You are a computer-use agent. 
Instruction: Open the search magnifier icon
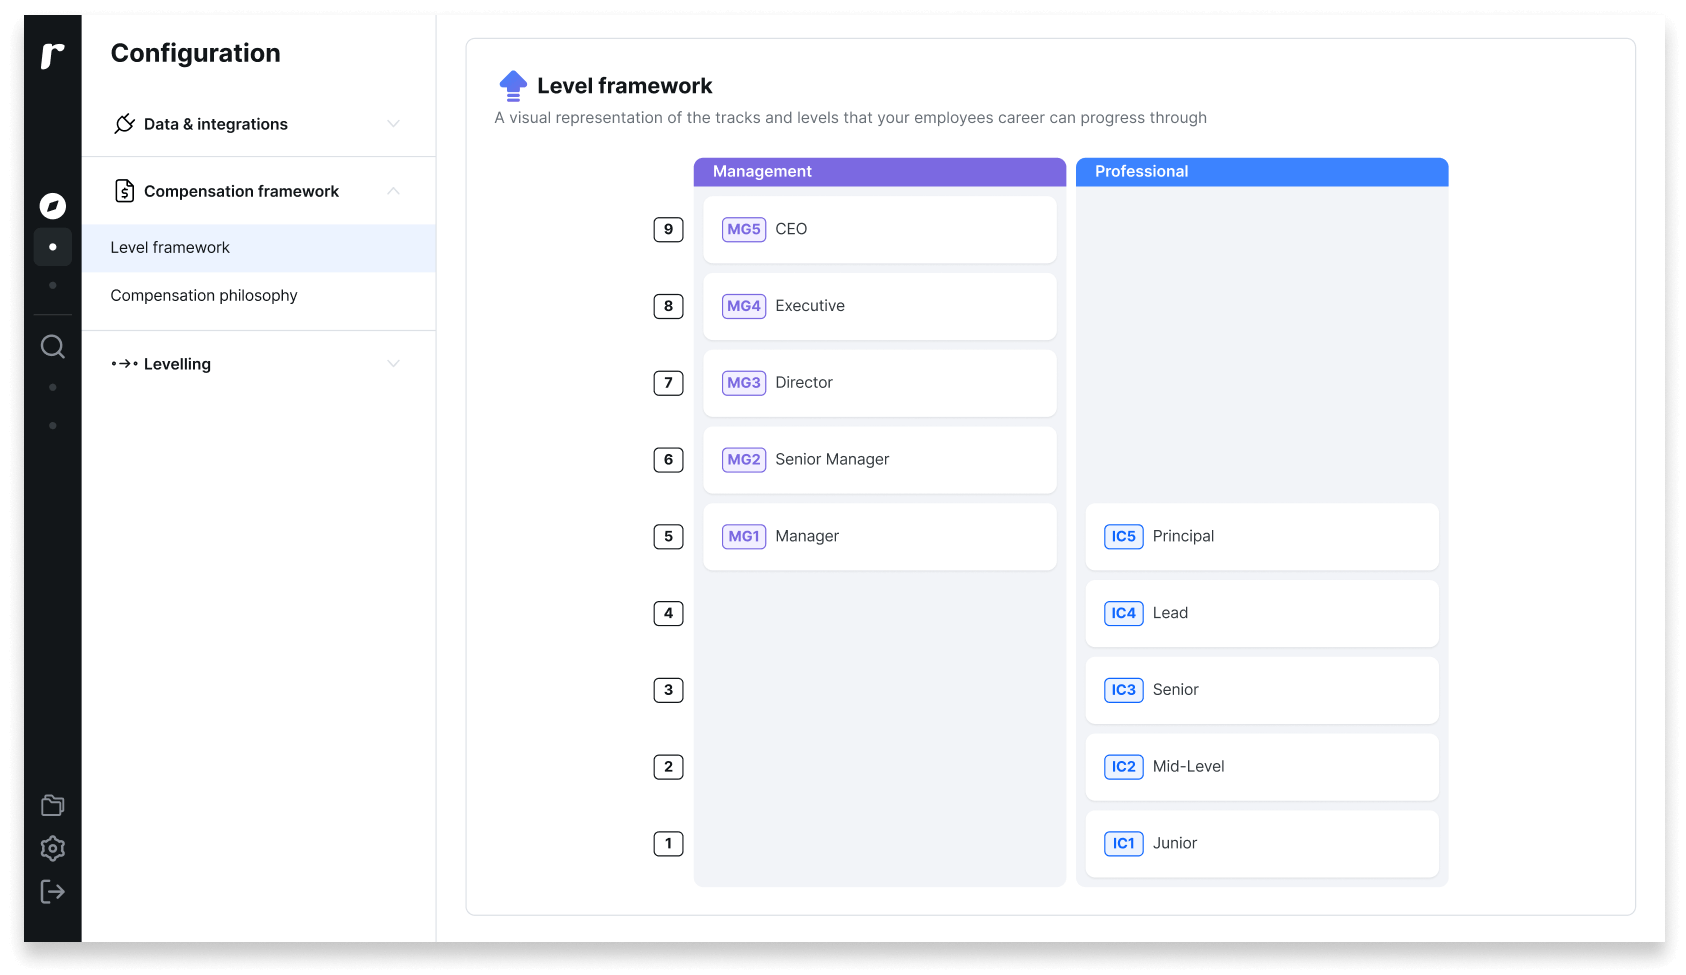(x=53, y=347)
